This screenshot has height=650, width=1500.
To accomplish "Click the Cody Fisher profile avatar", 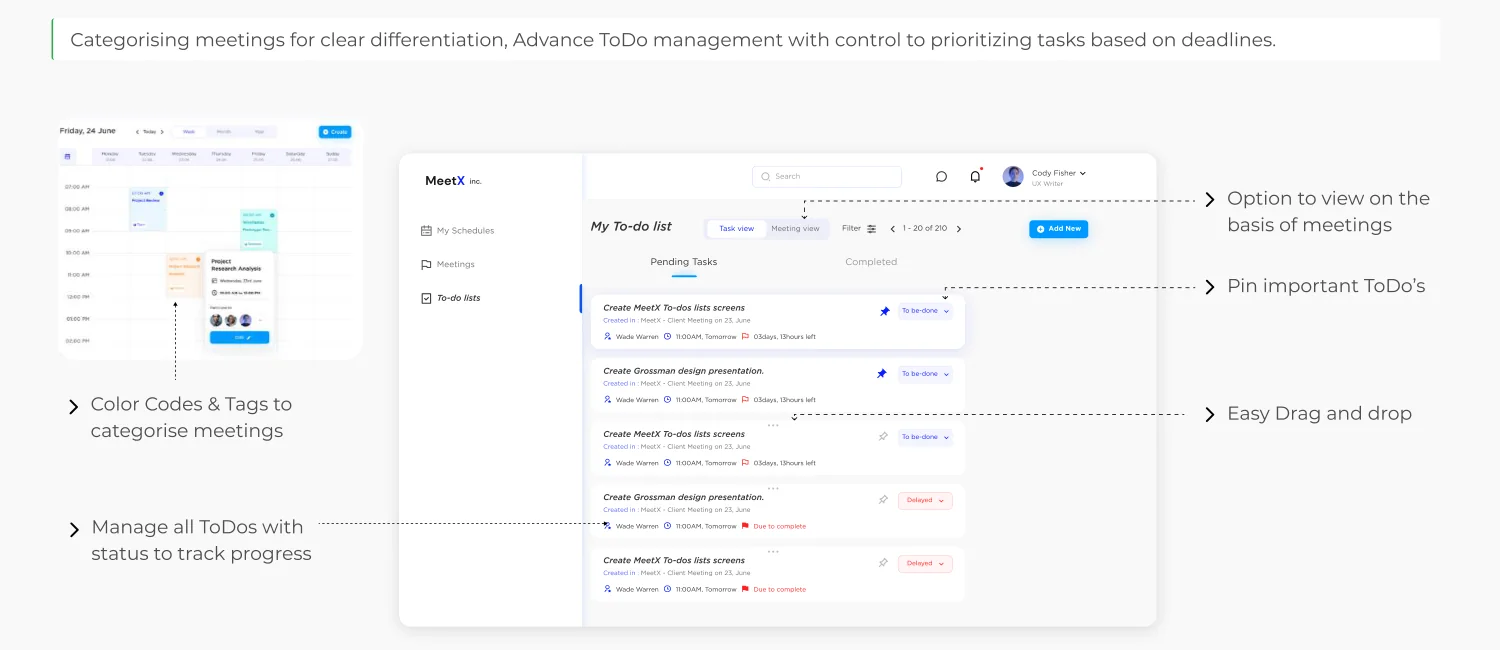I will (1013, 176).
